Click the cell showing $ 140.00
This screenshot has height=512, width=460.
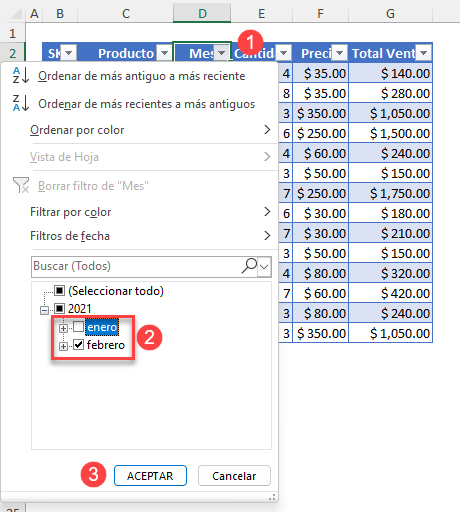pos(390,73)
